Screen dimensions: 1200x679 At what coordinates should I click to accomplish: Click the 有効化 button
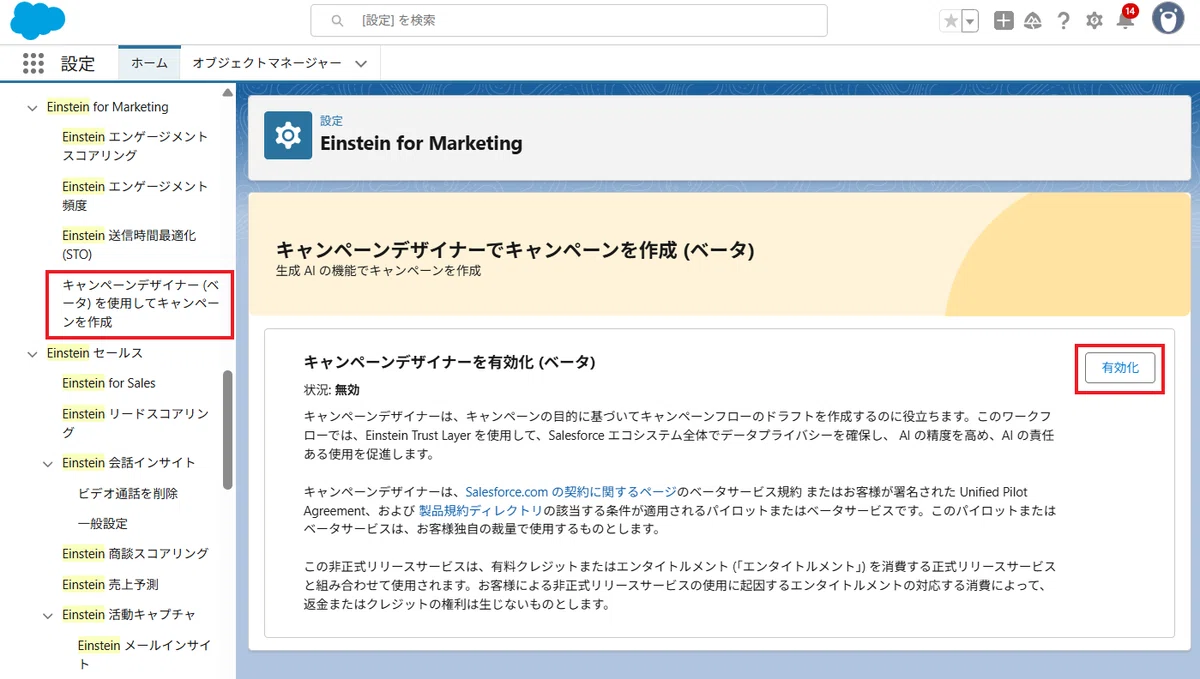(1120, 369)
